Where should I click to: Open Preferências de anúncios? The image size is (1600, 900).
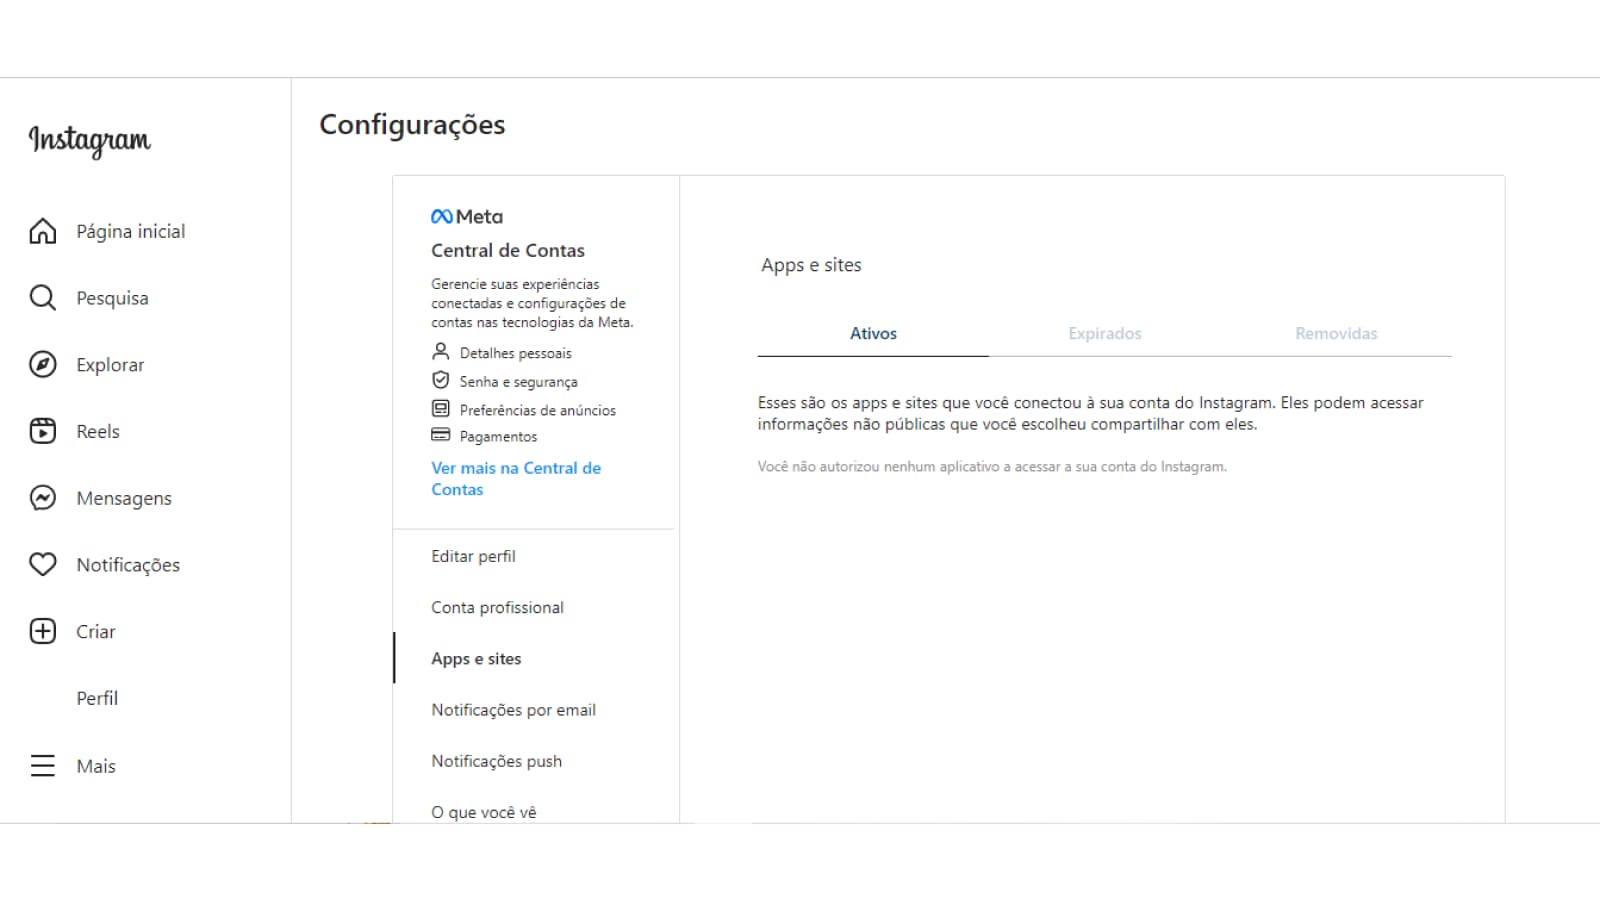coord(538,410)
